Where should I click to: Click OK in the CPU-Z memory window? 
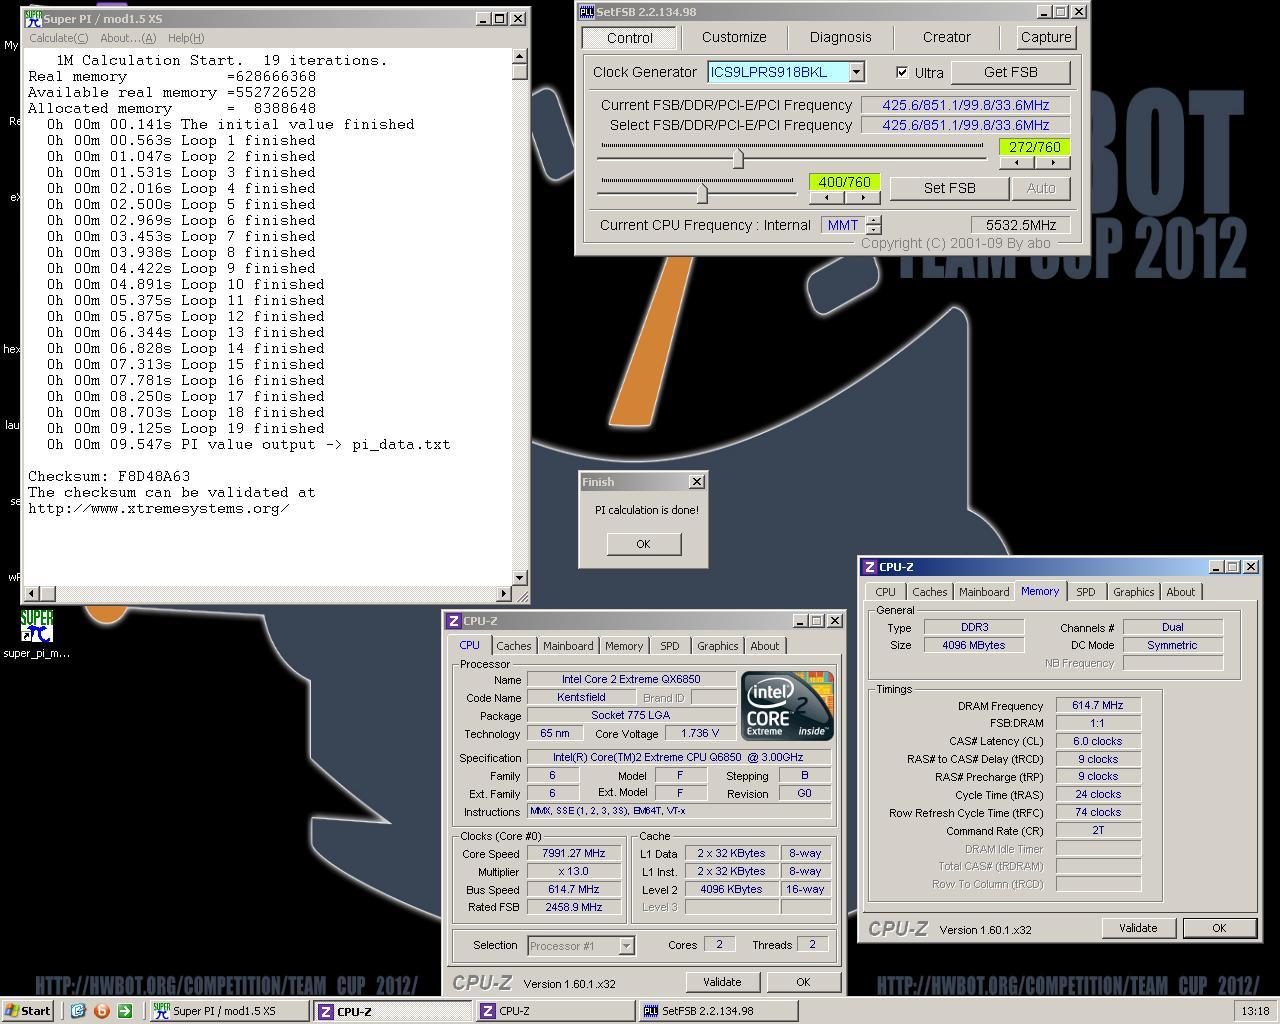tap(1219, 928)
